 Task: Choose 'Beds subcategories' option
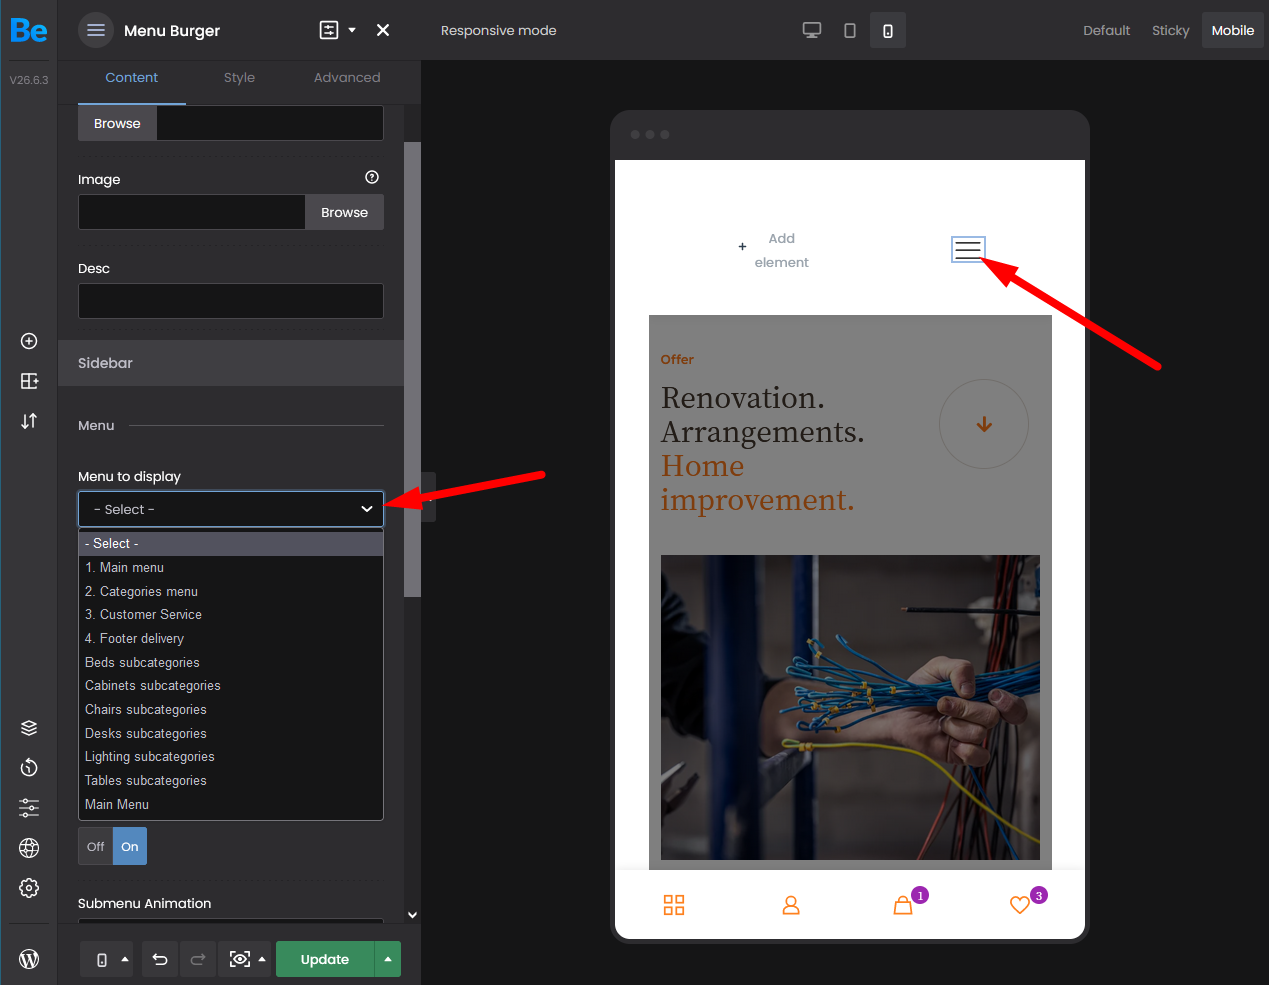pyautogui.click(x=231, y=662)
